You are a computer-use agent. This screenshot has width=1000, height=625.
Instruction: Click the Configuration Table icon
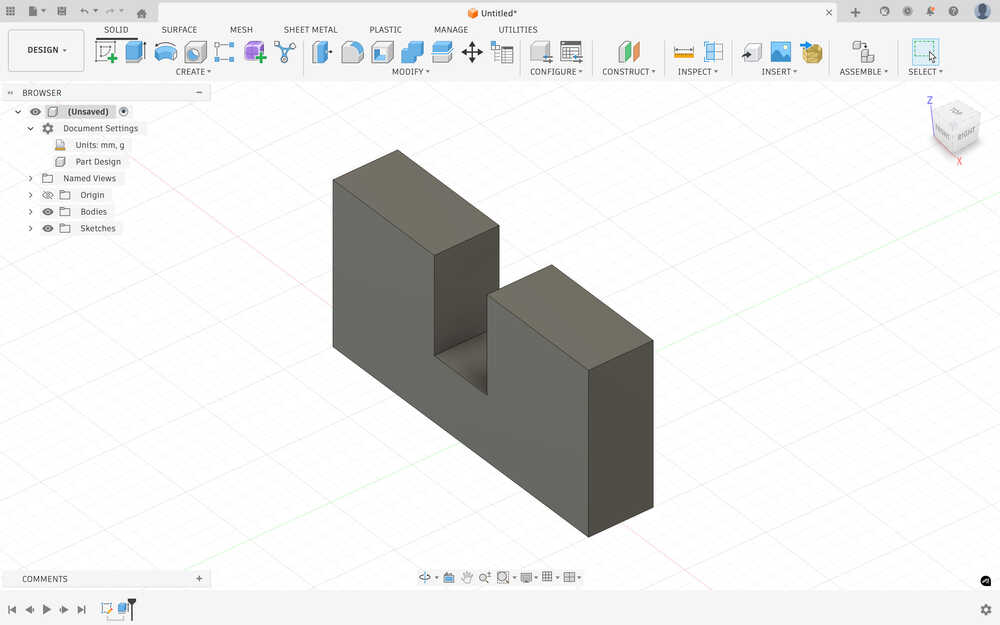pyautogui.click(x=571, y=52)
